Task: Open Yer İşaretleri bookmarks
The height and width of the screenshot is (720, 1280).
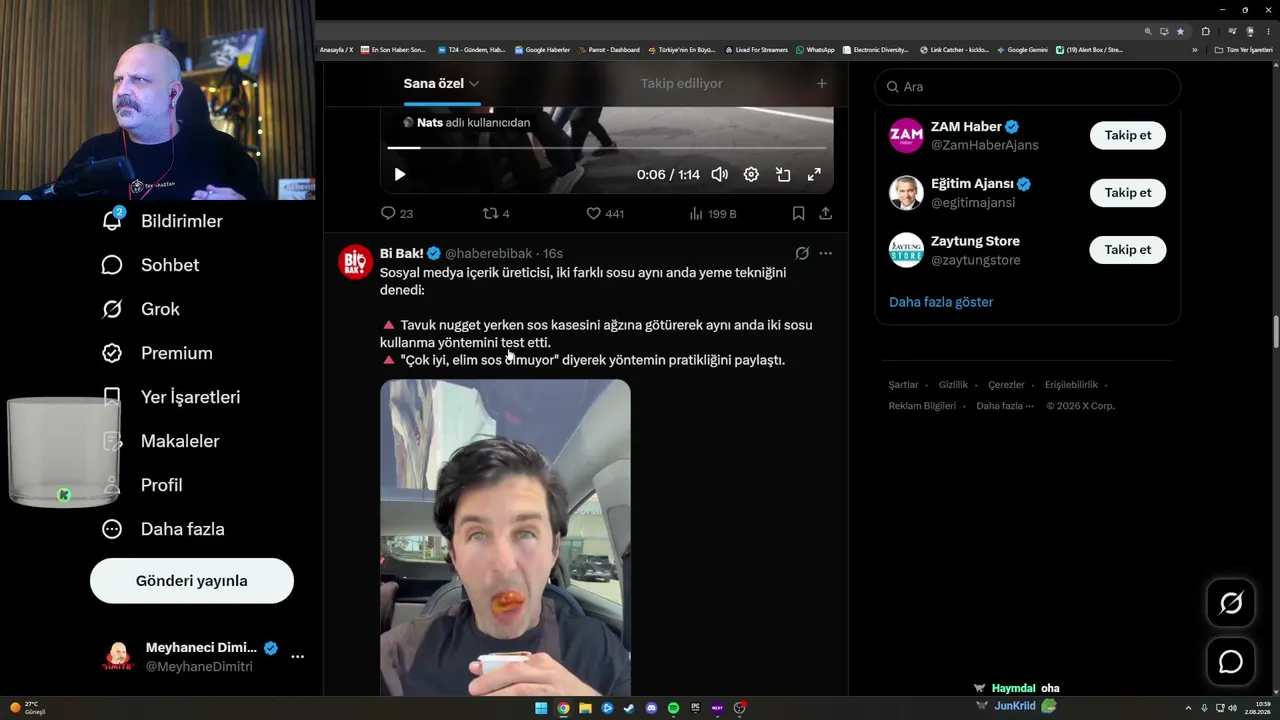Action: click(x=171, y=397)
